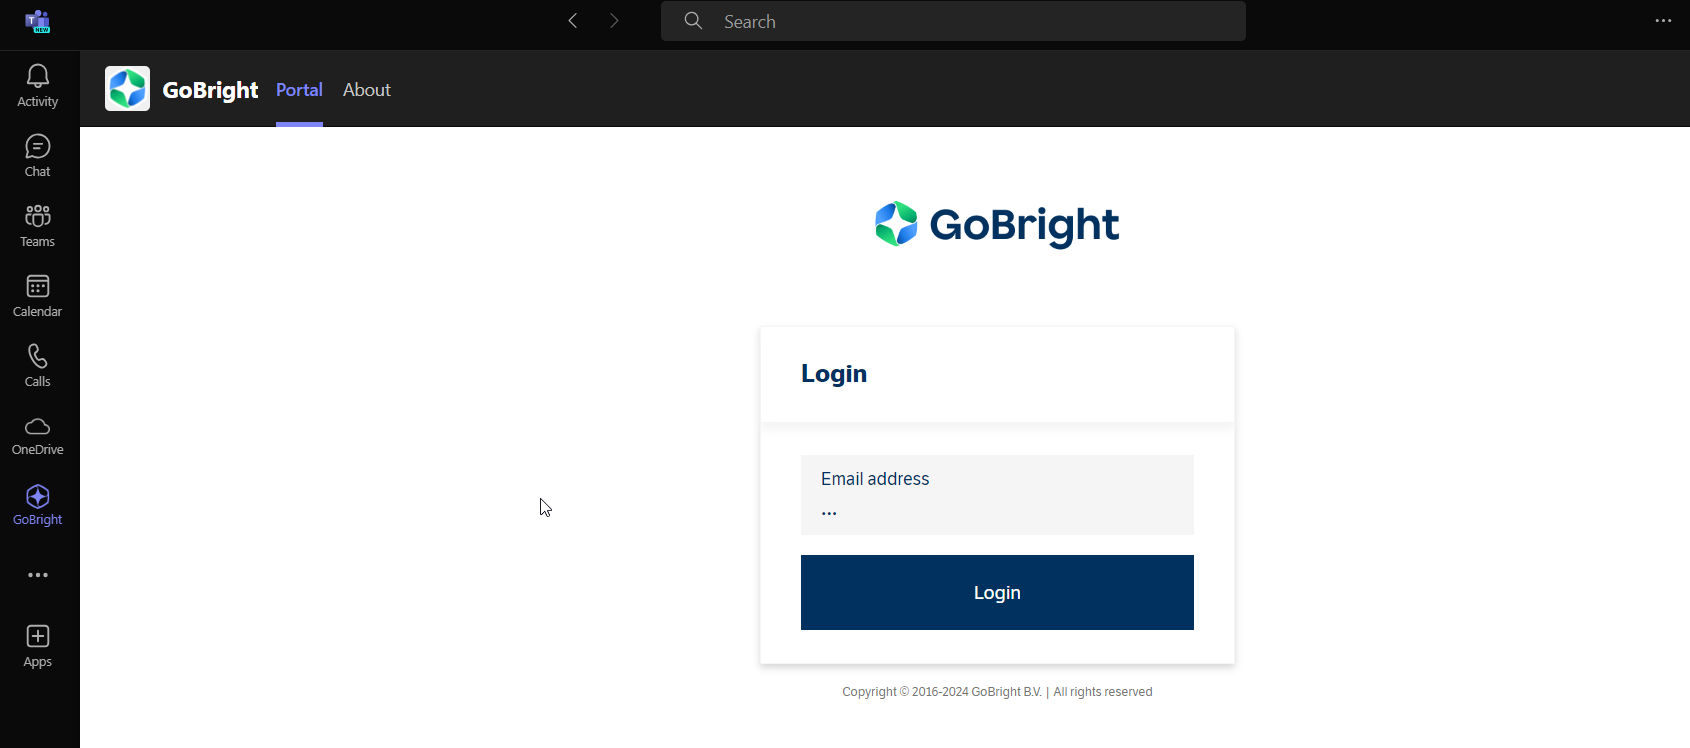Open Settings and more menu
The width and height of the screenshot is (1690, 748).
pyautogui.click(x=1663, y=21)
